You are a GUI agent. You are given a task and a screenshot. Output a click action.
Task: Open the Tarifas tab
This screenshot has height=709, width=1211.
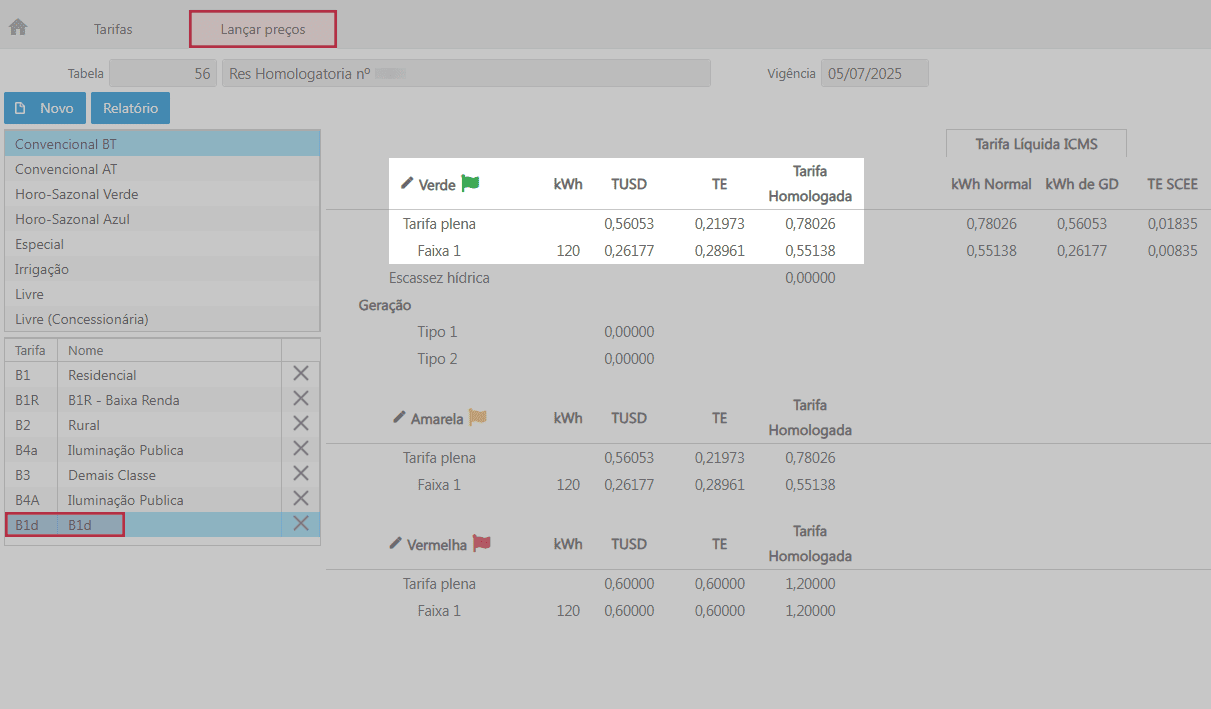(113, 29)
